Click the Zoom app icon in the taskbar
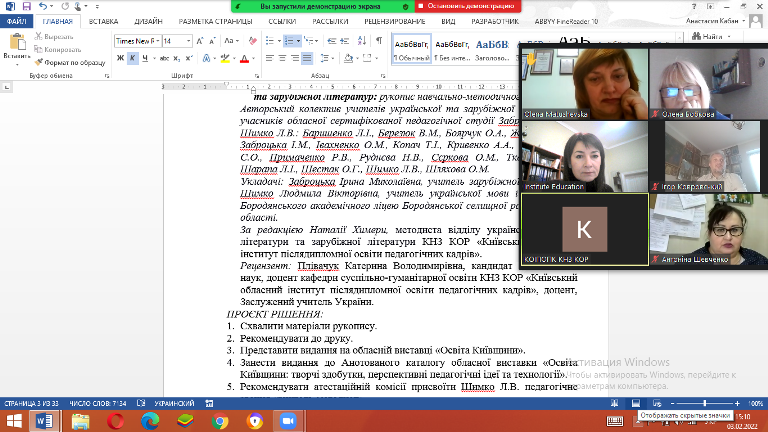Screen dimensions: 768x432 tap(288, 421)
